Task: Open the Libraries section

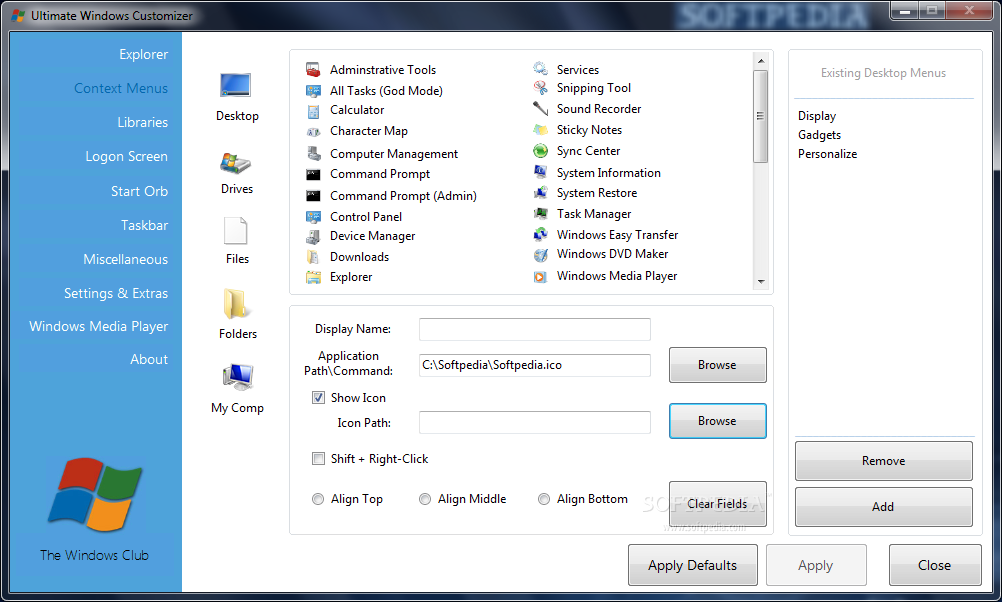Action: click(x=143, y=122)
